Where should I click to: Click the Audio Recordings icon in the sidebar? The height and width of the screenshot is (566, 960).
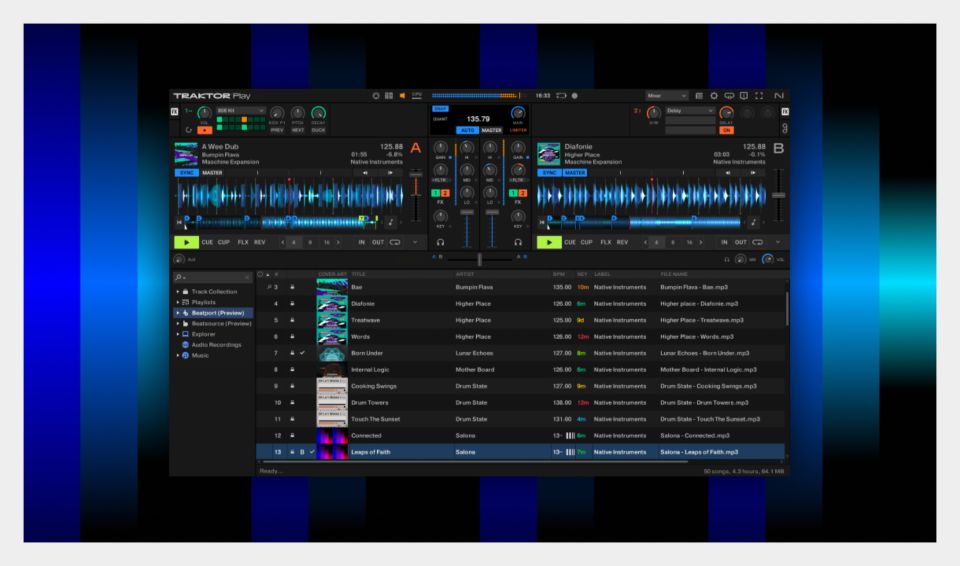coord(186,345)
